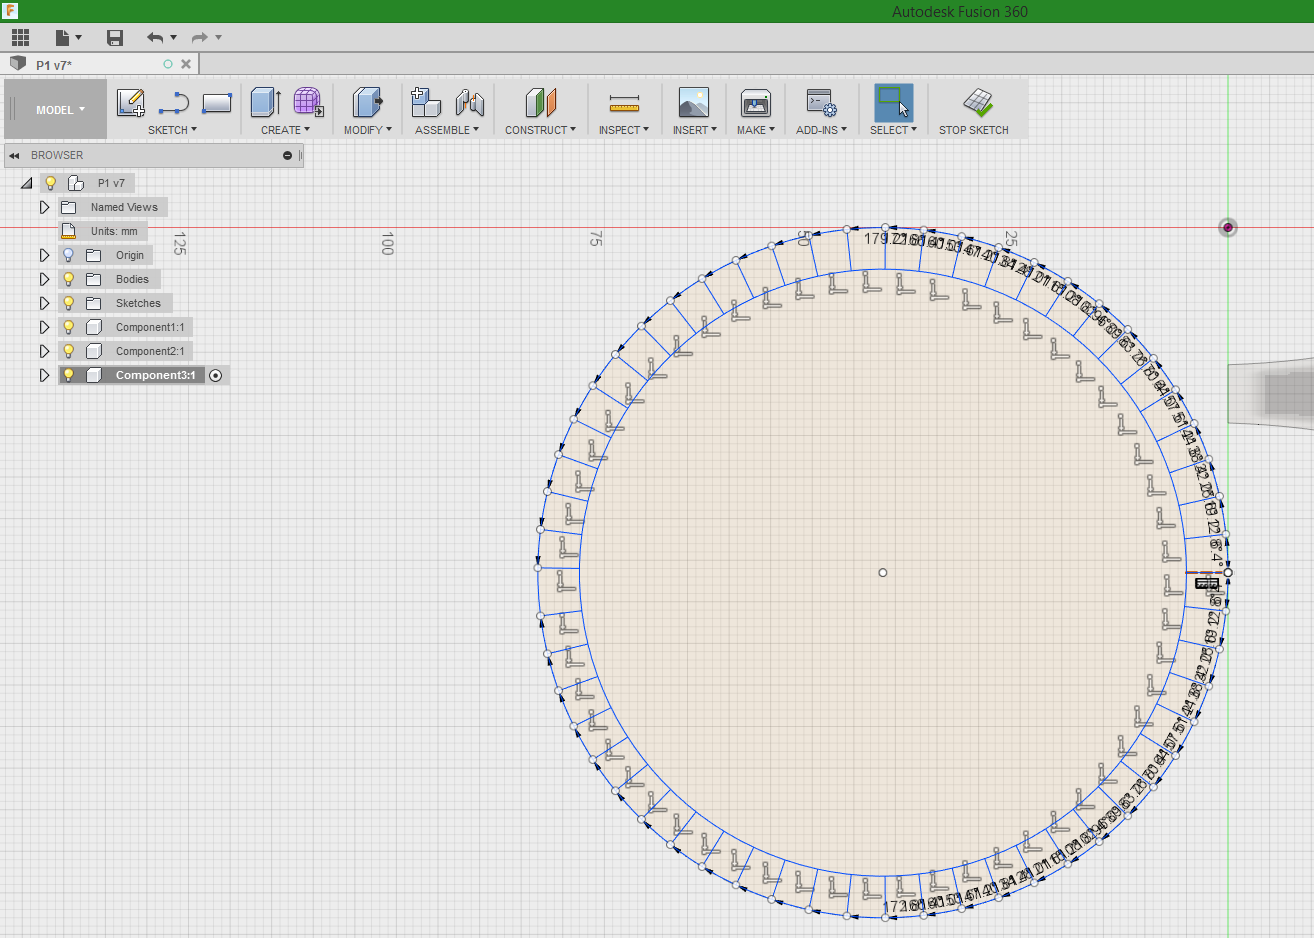Expand Component2:1 in browser
Viewport: 1314px width, 938px height.
click(x=44, y=351)
